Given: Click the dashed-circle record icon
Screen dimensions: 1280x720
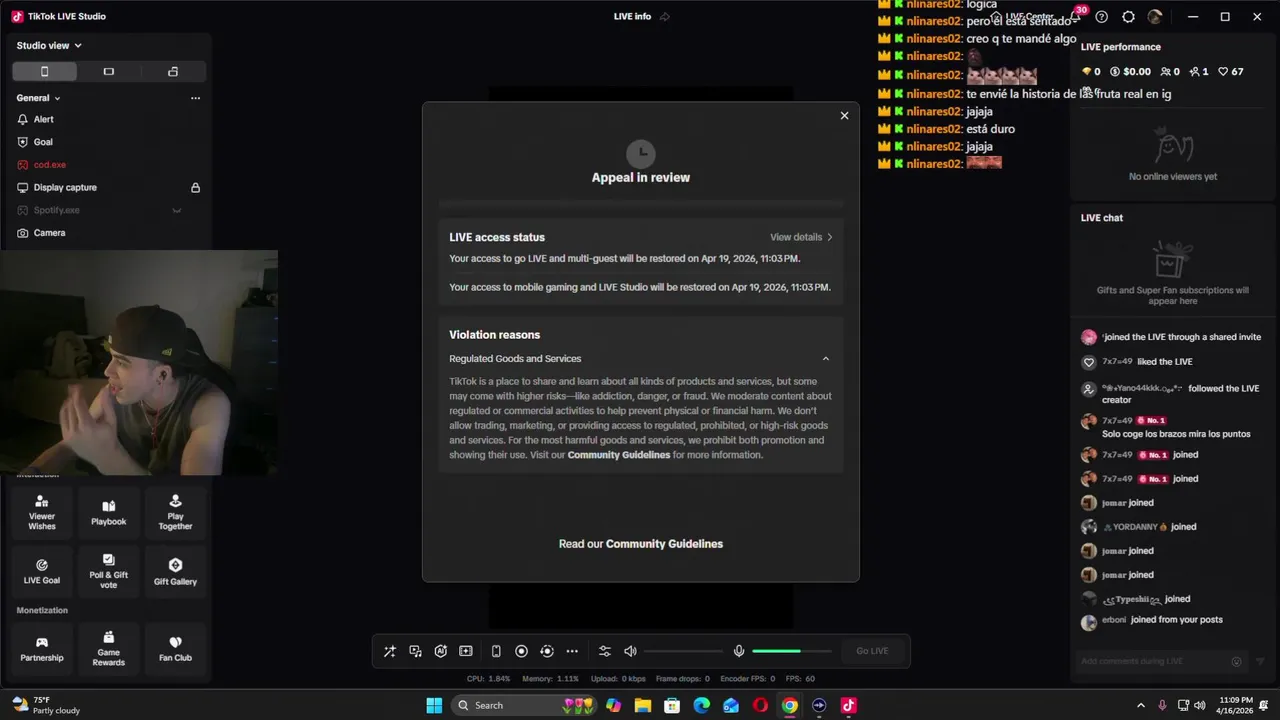Looking at the screenshot, I should pyautogui.click(x=547, y=651).
